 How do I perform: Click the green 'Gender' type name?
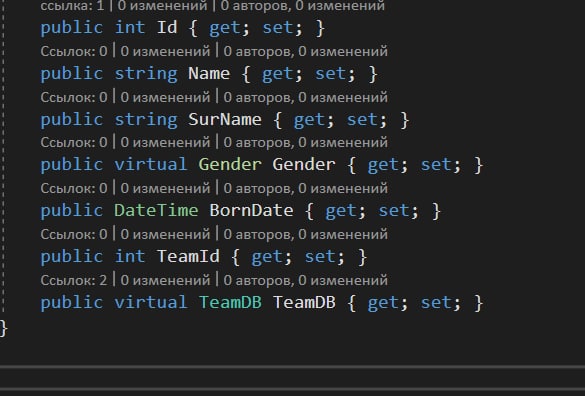coord(230,164)
